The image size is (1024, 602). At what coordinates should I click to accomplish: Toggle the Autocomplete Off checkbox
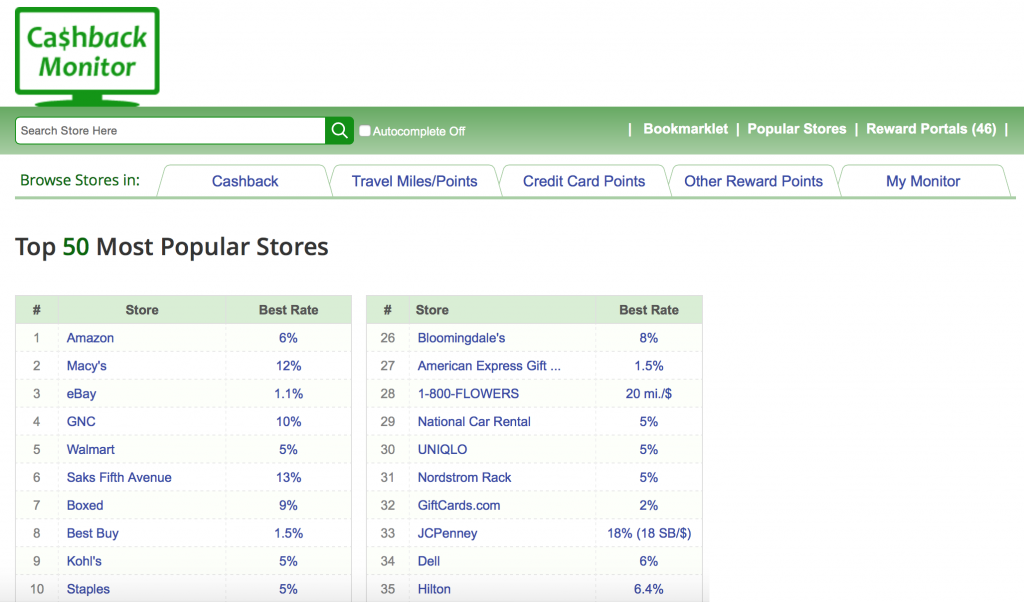tap(365, 131)
